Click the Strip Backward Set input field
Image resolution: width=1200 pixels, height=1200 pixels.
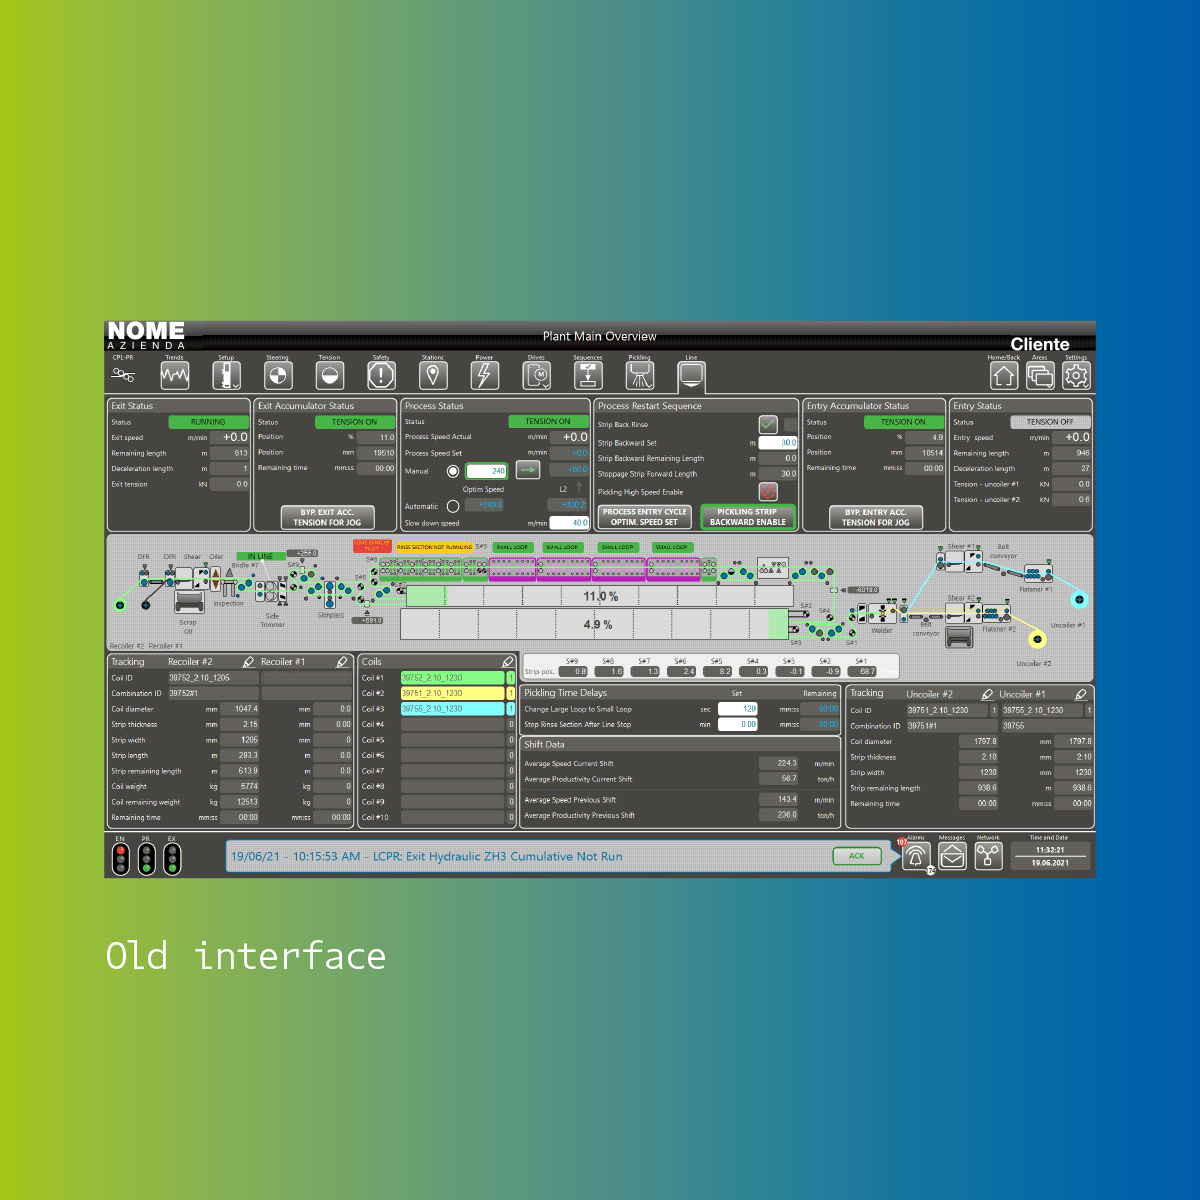778,442
